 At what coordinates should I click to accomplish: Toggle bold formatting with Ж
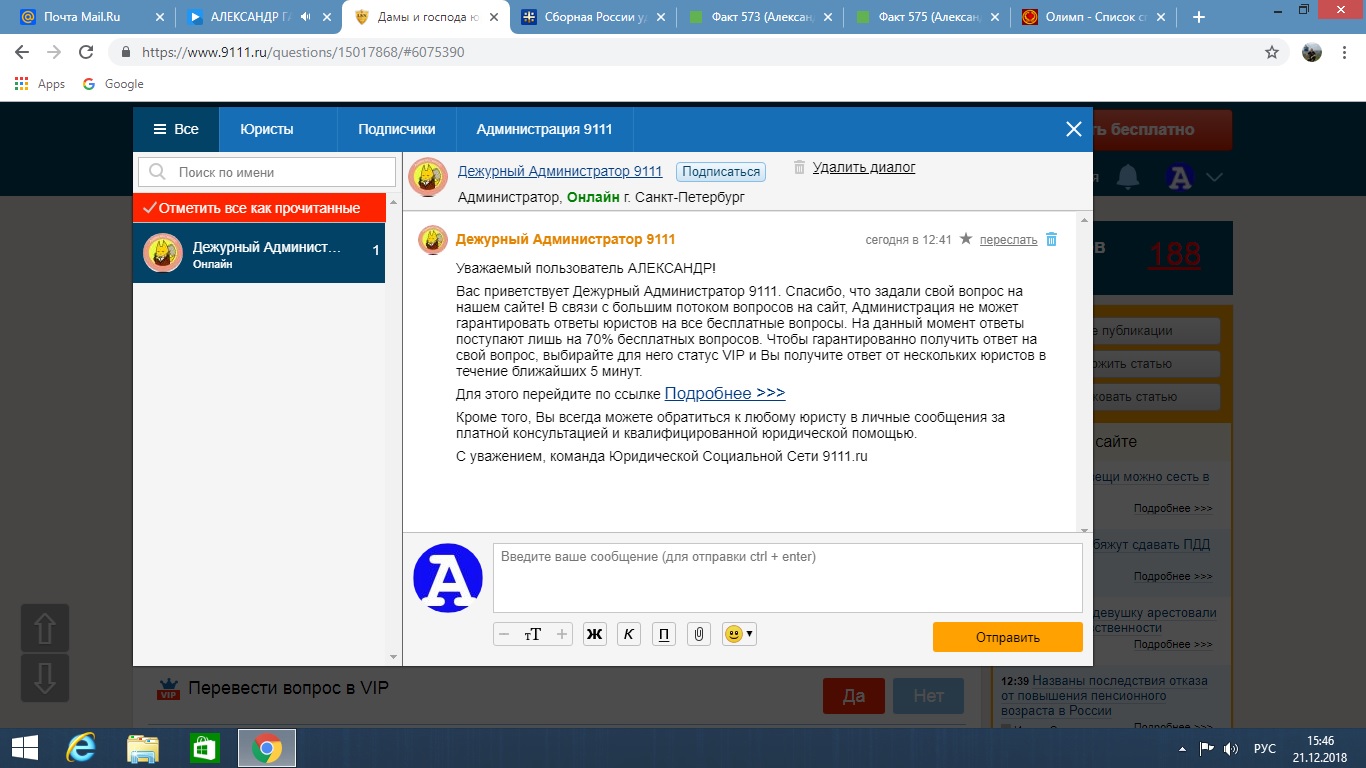coord(594,634)
